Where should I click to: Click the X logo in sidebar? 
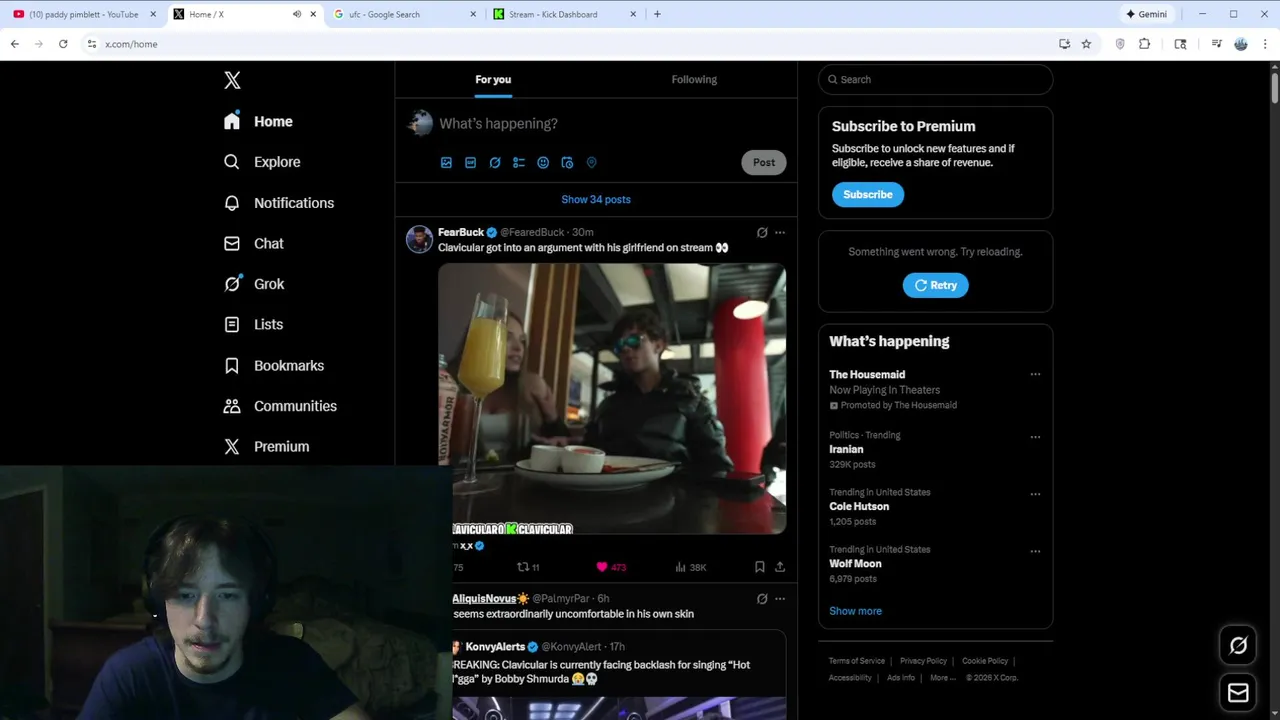pos(232,81)
